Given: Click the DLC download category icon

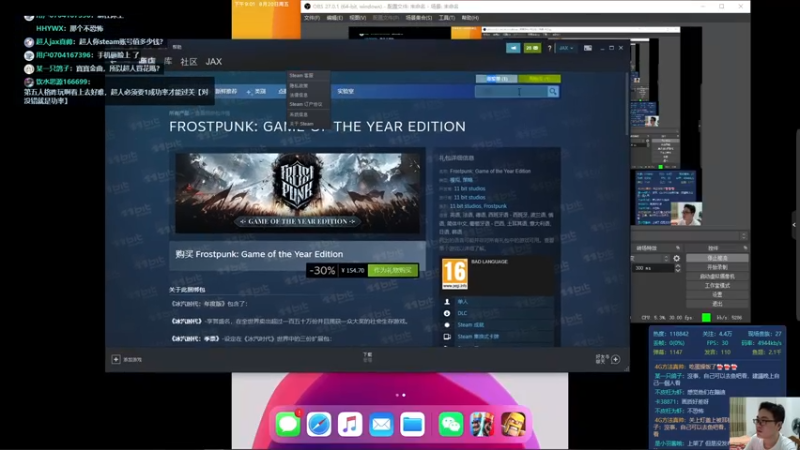Looking at the screenshot, I should [447, 313].
